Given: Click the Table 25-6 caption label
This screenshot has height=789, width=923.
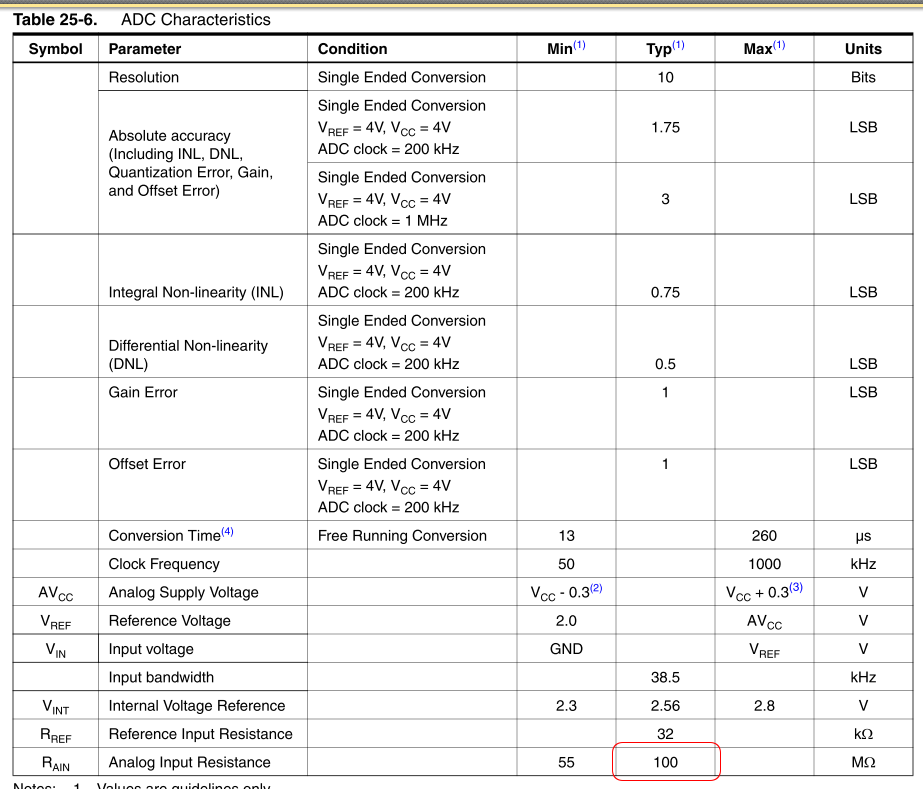Looking at the screenshot, I should tap(55, 19).
